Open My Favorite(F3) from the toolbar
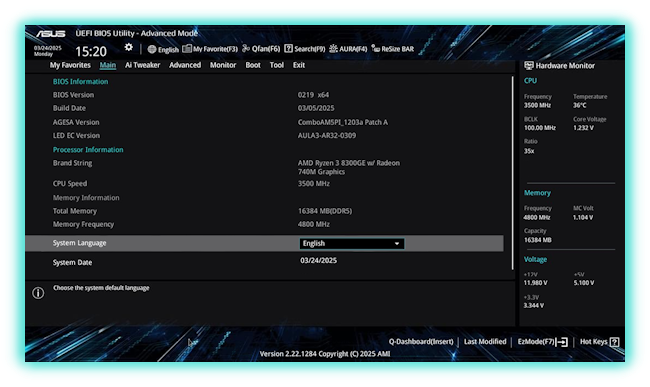The height and width of the screenshot is (387, 650). 210,49
